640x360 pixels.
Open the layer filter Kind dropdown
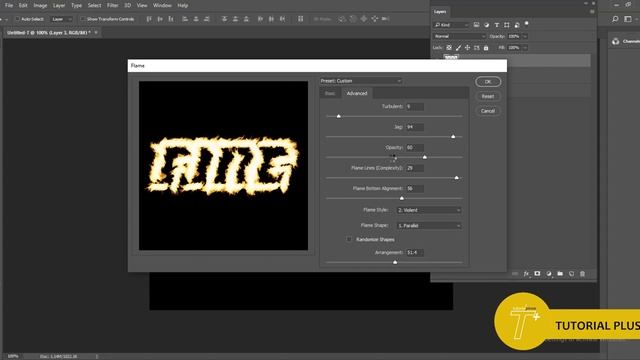451,25
